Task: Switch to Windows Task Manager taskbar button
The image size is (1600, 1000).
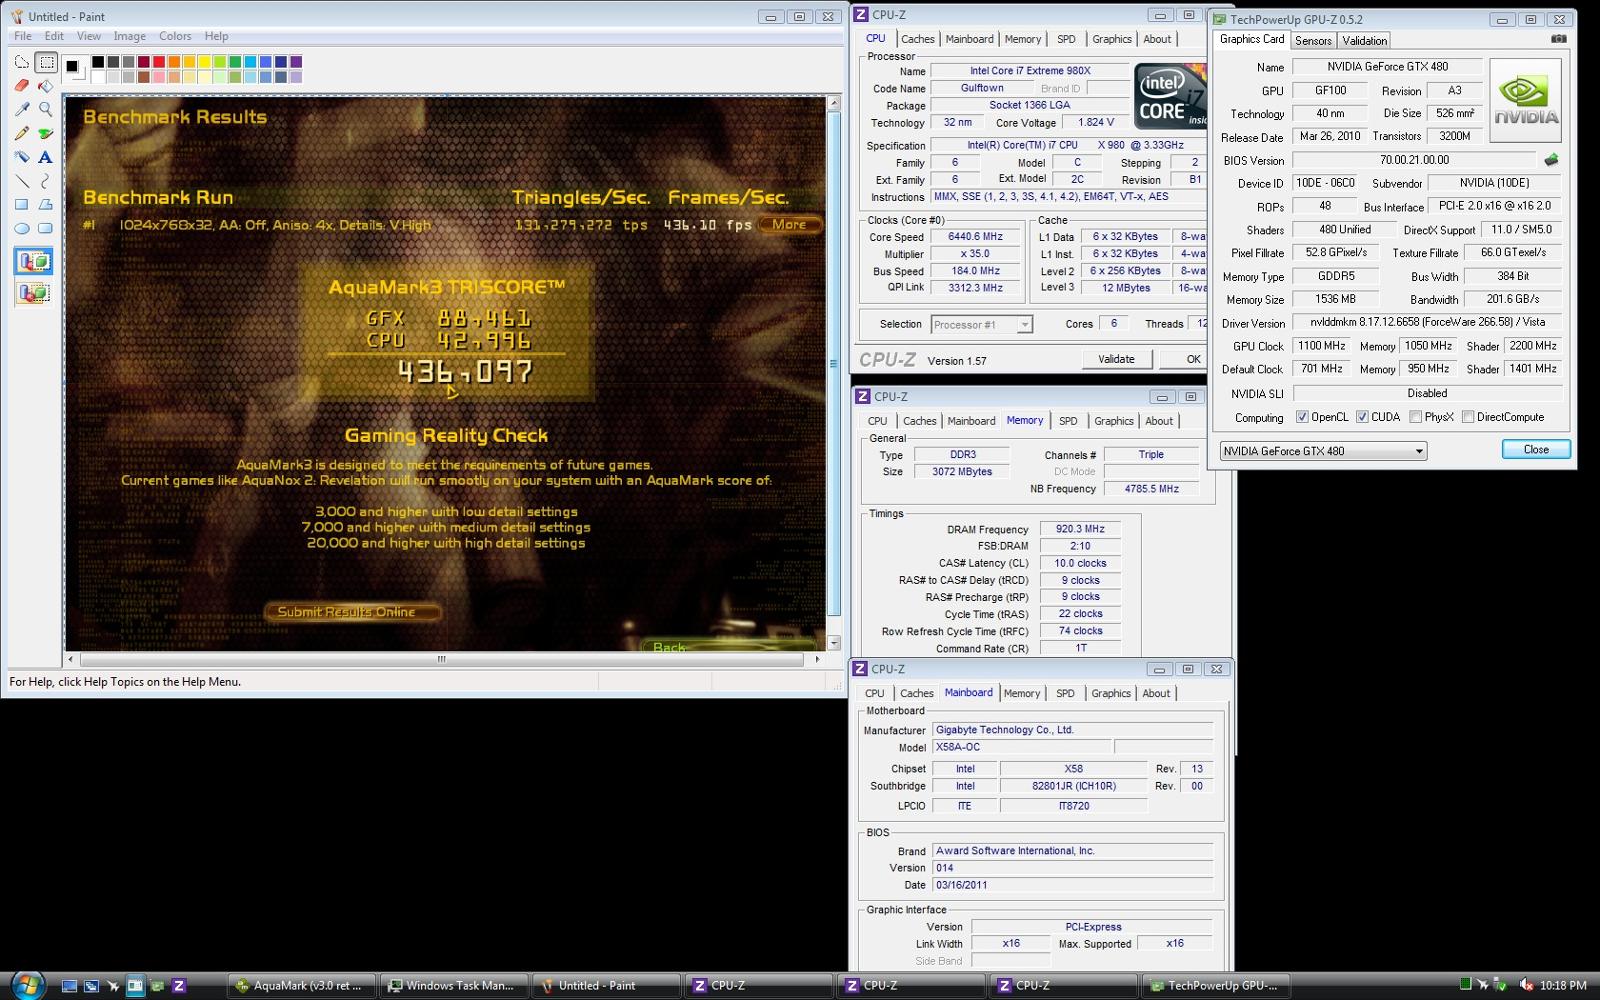Action: 453,985
